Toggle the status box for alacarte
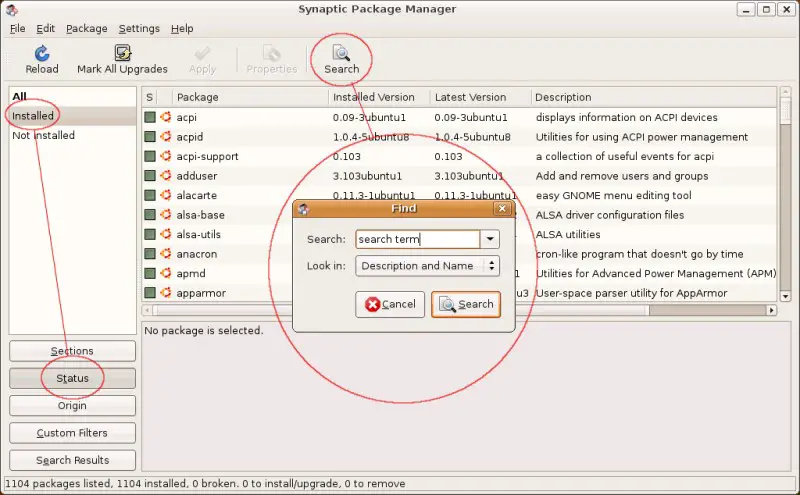Viewport: 800px width, 495px height. click(149, 195)
